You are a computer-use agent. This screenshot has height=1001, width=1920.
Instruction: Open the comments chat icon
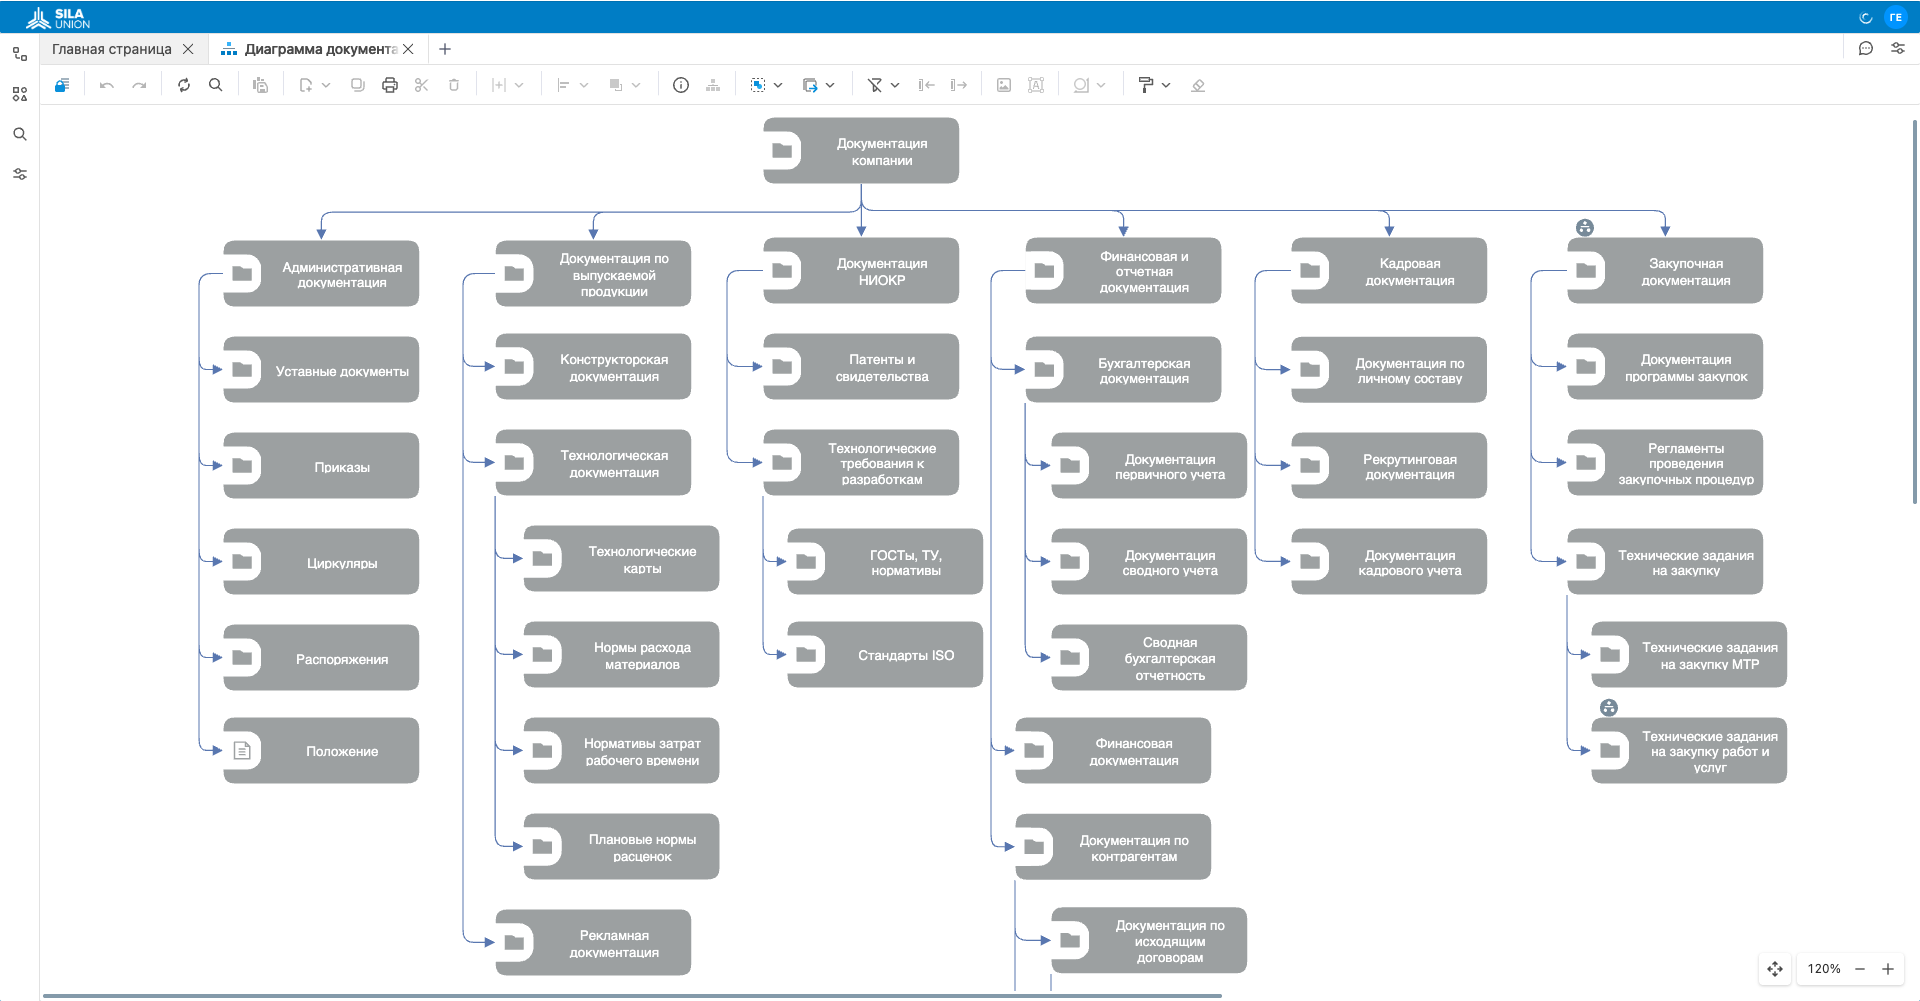(1866, 48)
